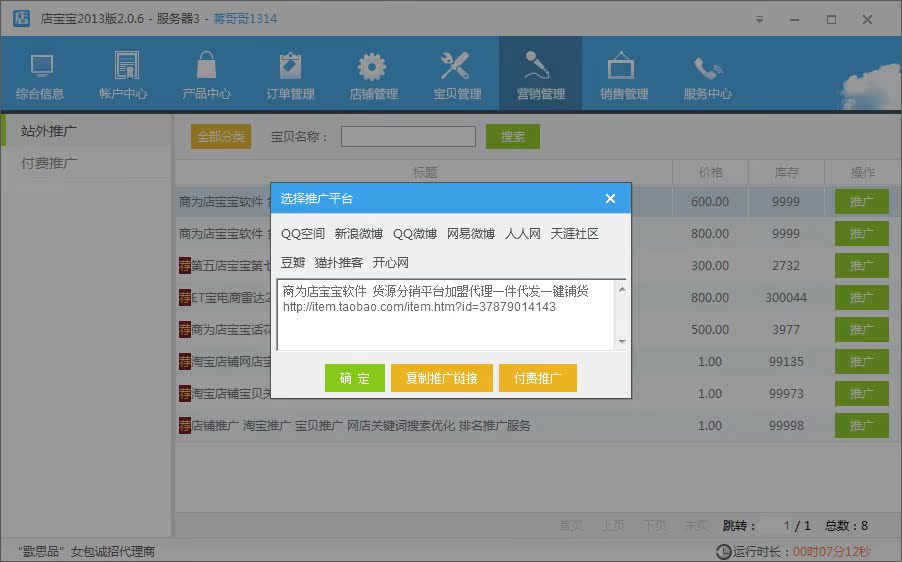Viewport: 902px width, 562px height.
Task: Click the 全部分类 button
Action: pyautogui.click(x=221, y=136)
